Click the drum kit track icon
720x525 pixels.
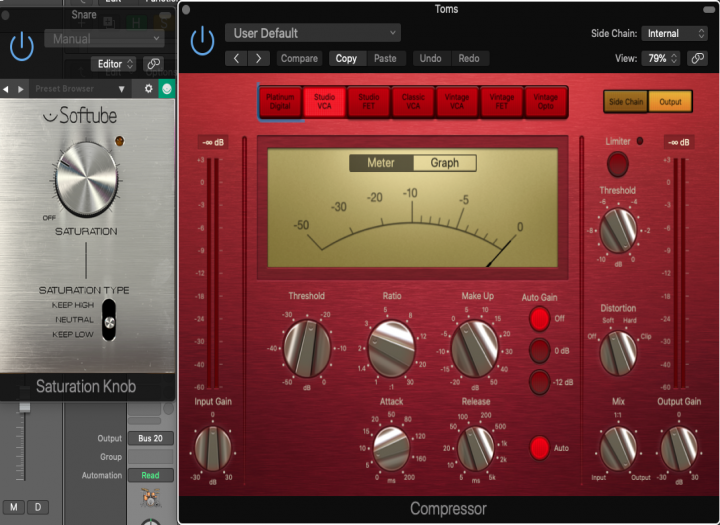point(150,497)
